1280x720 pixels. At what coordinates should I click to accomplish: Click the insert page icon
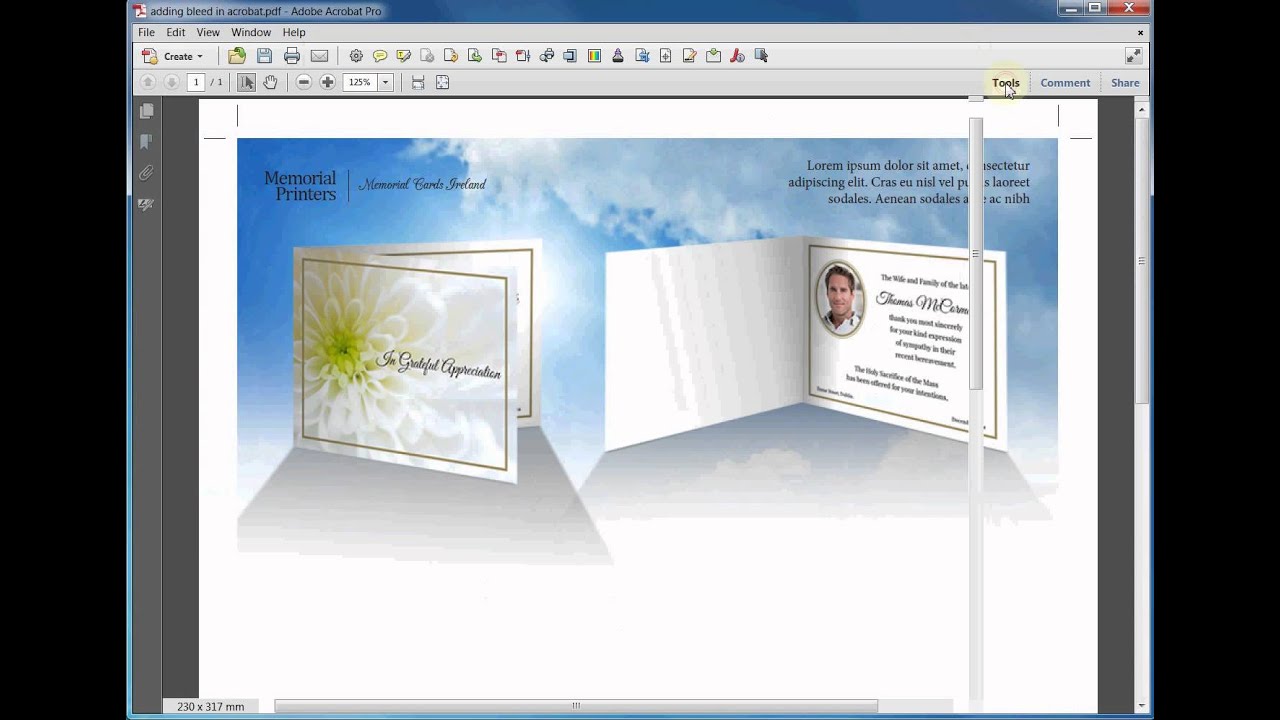pyautogui.click(x=665, y=56)
